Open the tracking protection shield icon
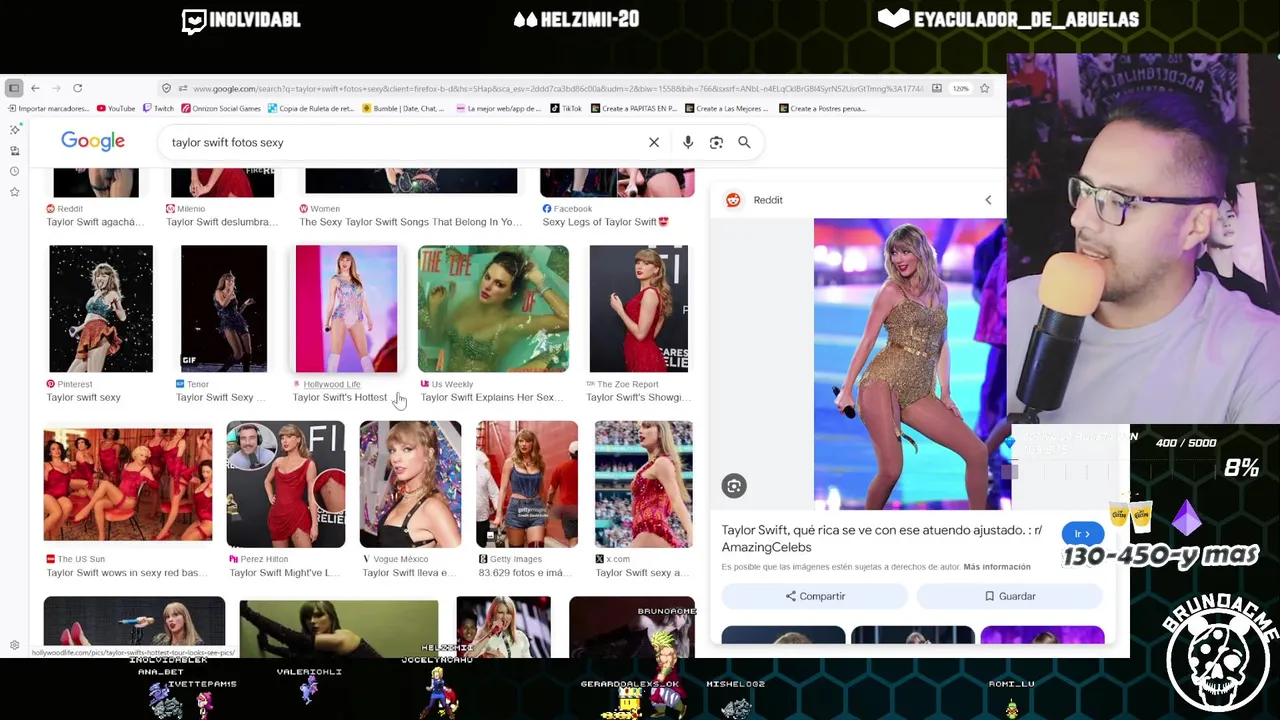The image size is (1280, 720). 166,88
